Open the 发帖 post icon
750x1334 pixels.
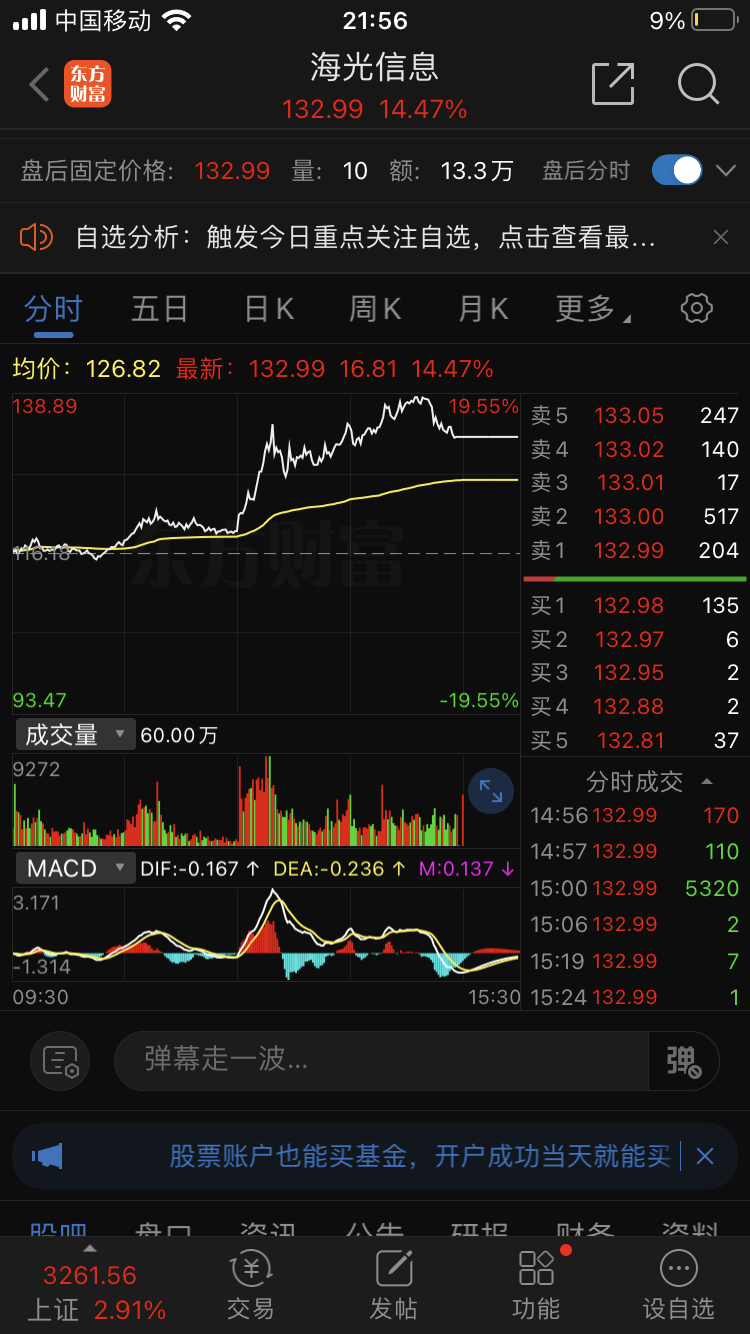pos(394,1286)
